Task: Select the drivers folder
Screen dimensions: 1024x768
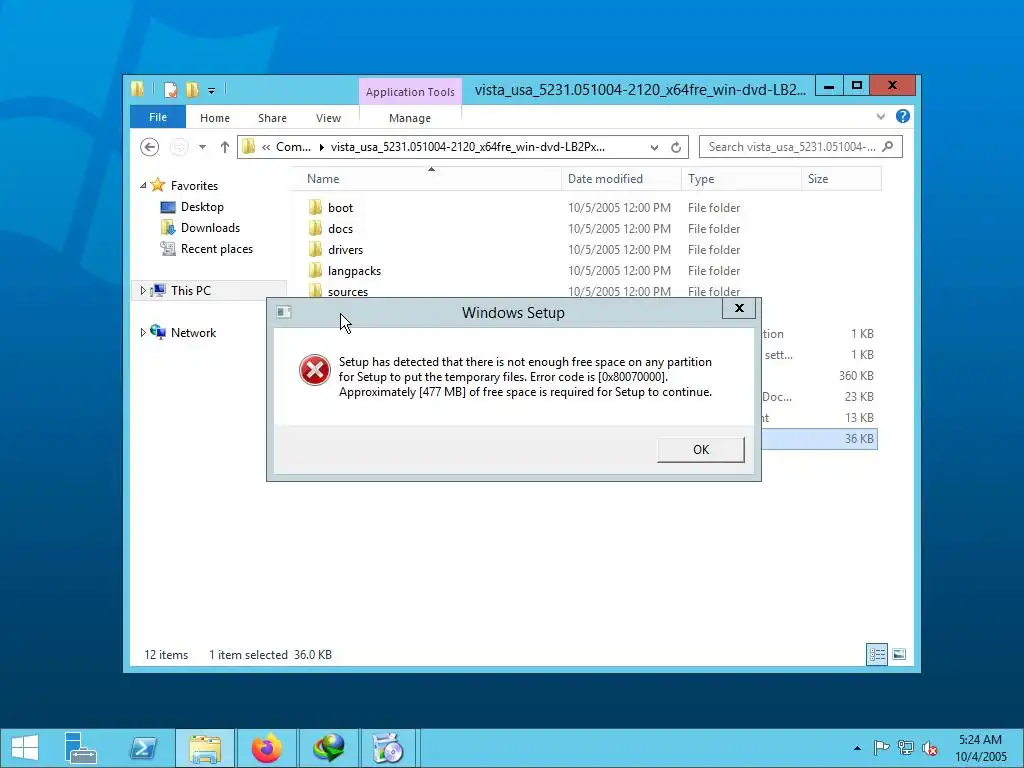Action: [345, 249]
